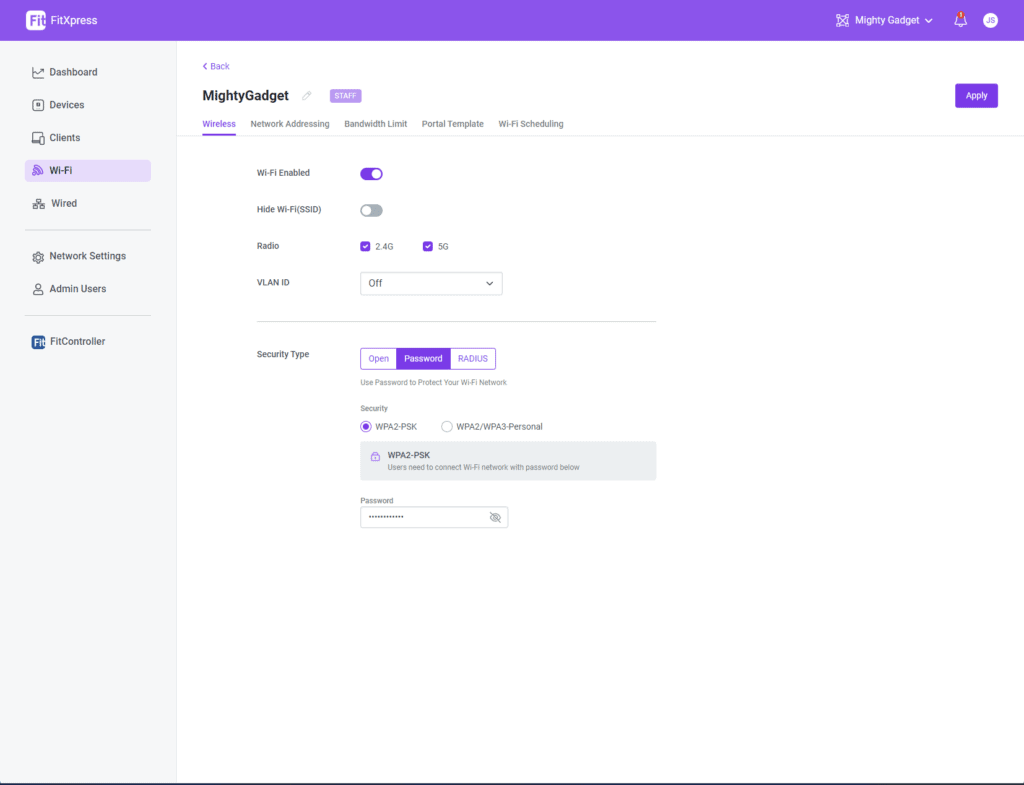The image size is (1024, 785).
Task: Open the notifications bell
Action: click(x=960, y=20)
